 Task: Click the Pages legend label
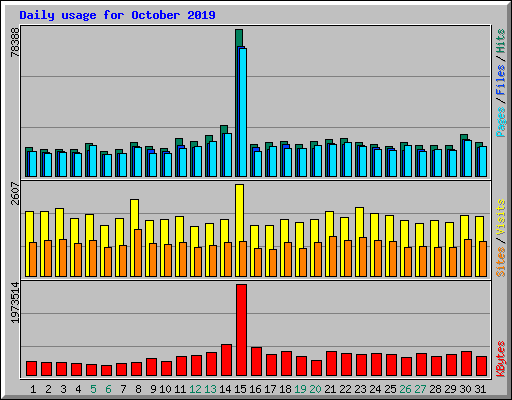[x=501, y=122]
